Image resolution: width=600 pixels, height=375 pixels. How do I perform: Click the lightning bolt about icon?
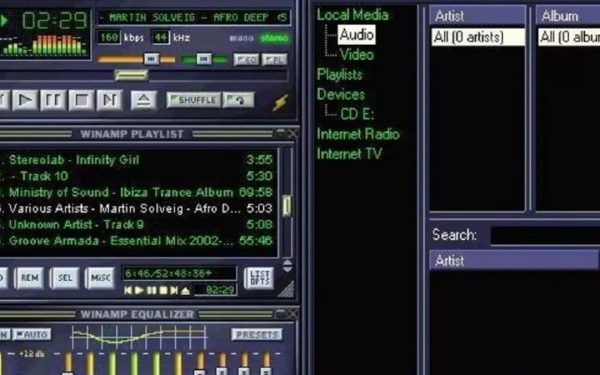pos(280,103)
